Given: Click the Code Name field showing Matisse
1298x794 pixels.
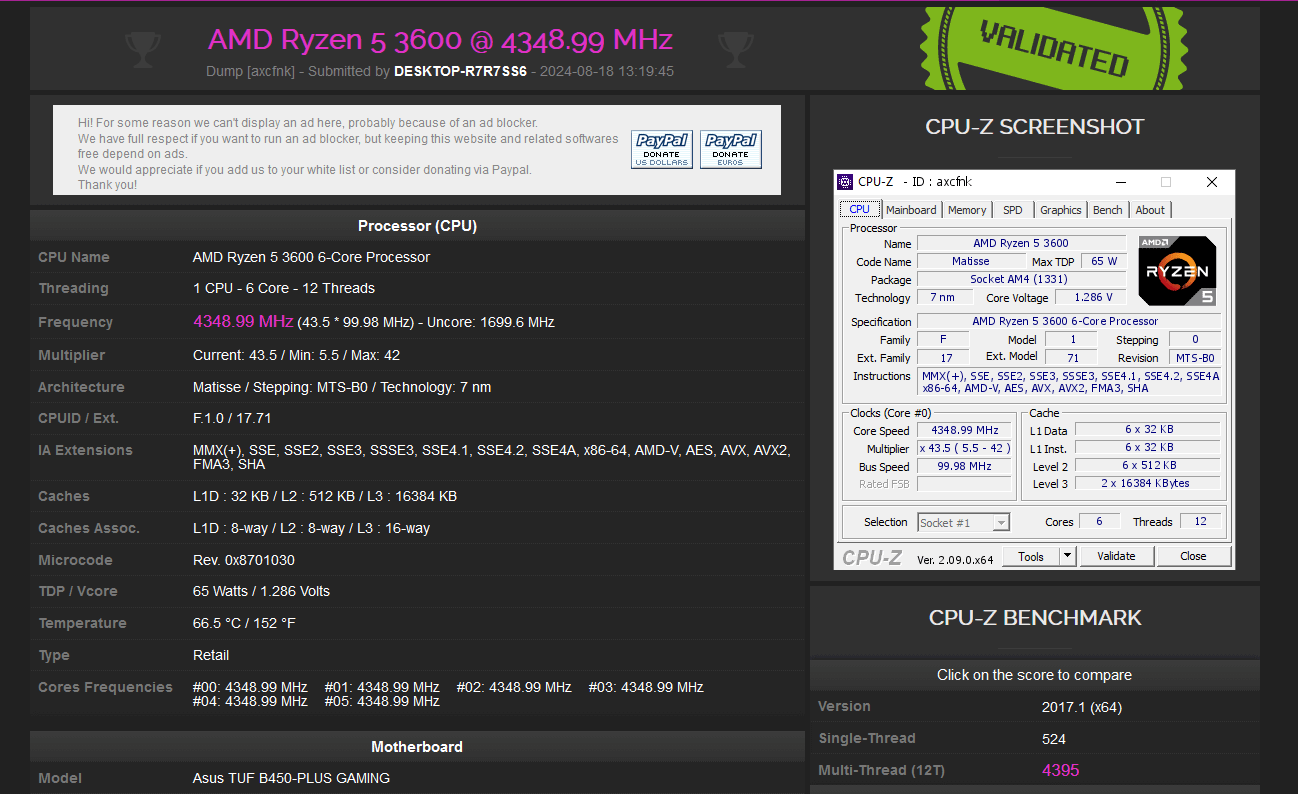Looking at the screenshot, I should (x=971, y=261).
